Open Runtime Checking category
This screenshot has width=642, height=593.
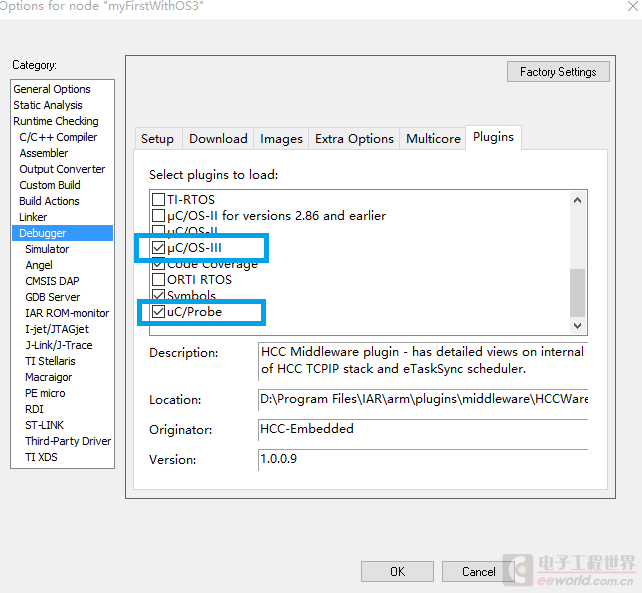[x=56, y=121]
